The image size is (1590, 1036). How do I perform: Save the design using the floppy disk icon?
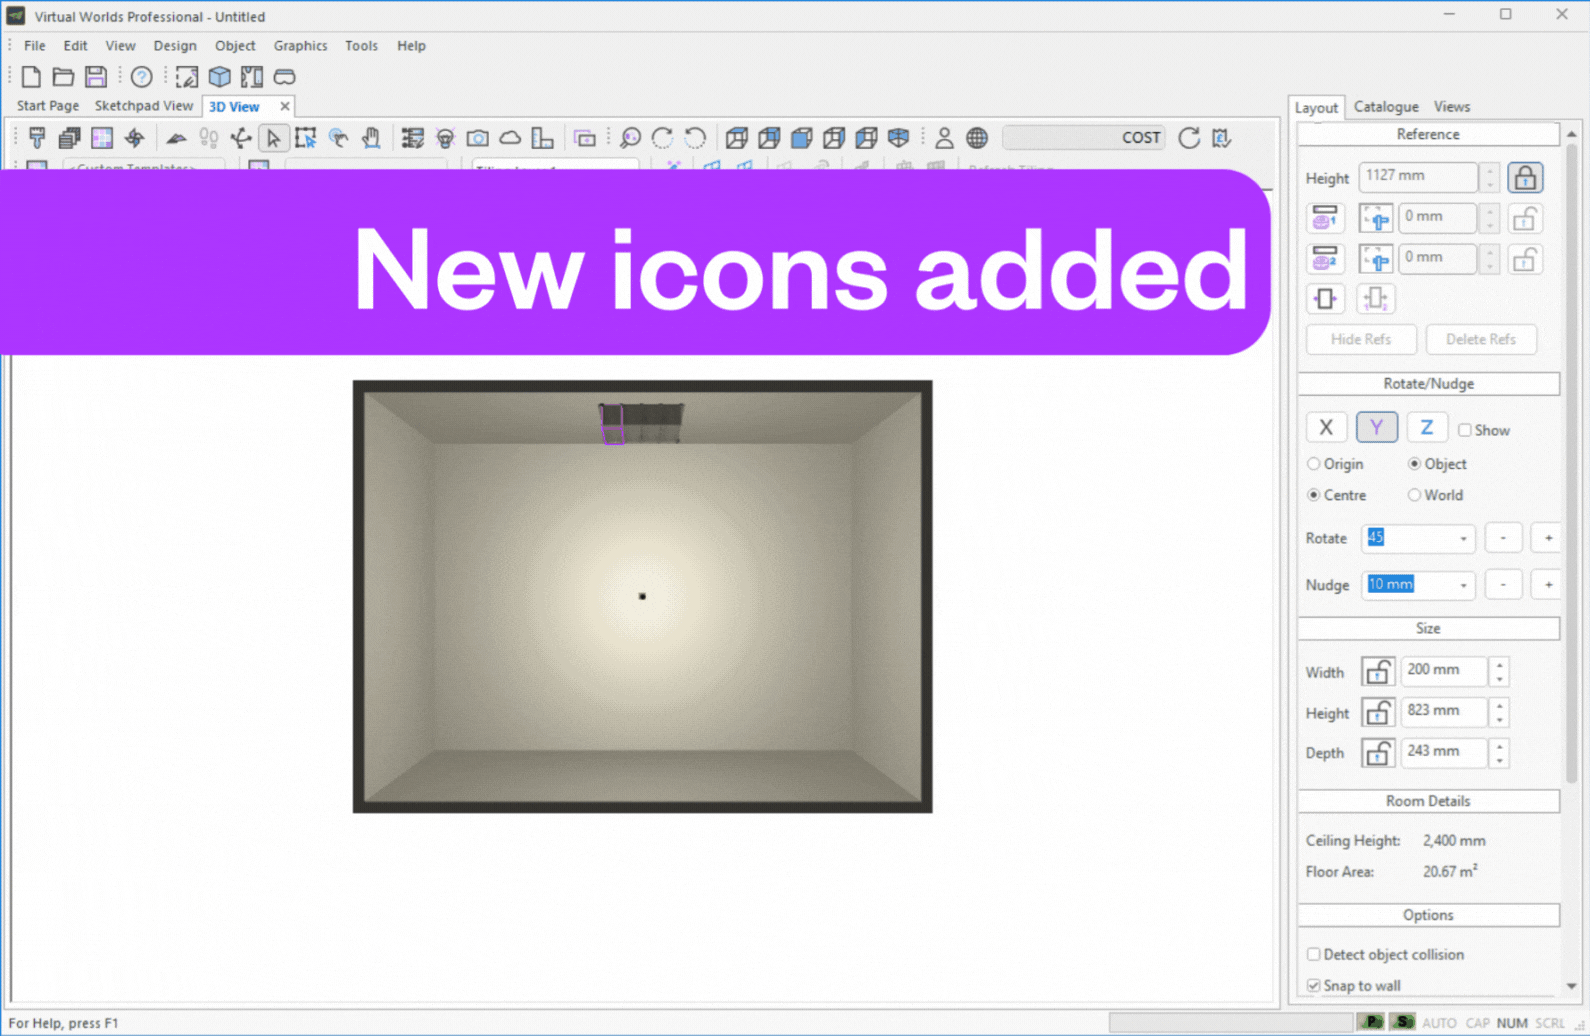(x=96, y=77)
